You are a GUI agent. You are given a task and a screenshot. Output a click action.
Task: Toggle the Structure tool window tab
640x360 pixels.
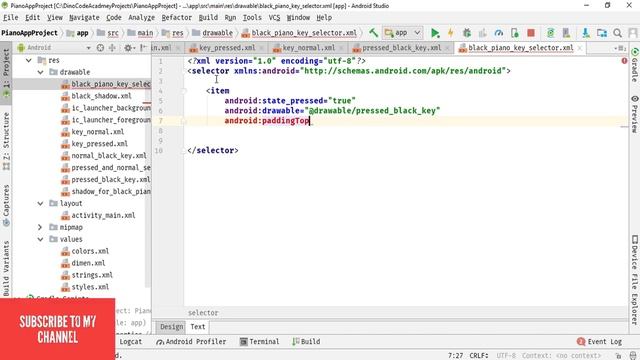click(x=6, y=141)
